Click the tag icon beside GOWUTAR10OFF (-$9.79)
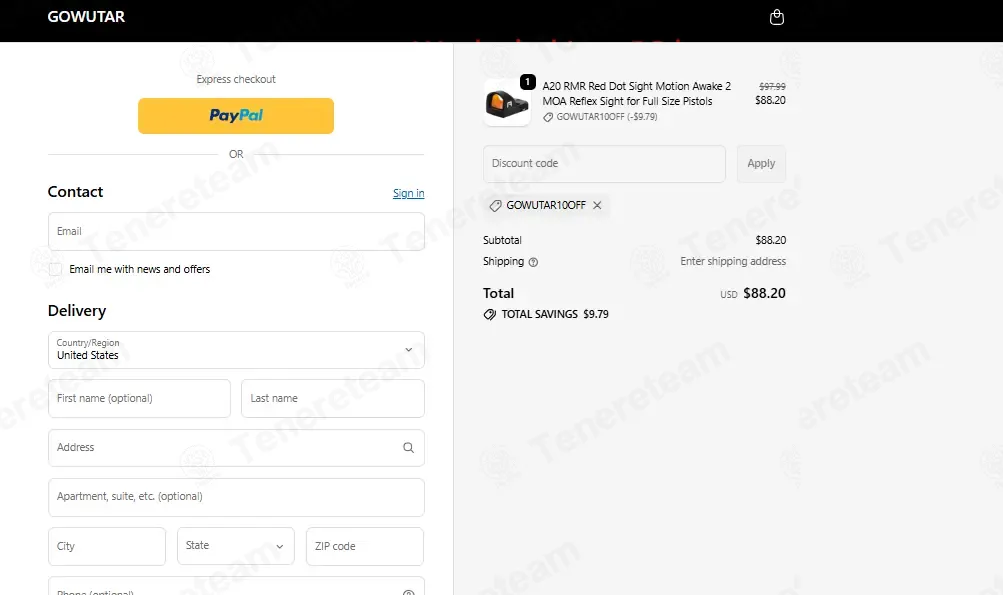The height and width of the screenshot is (595, 1003). click(x=548, y=117)
